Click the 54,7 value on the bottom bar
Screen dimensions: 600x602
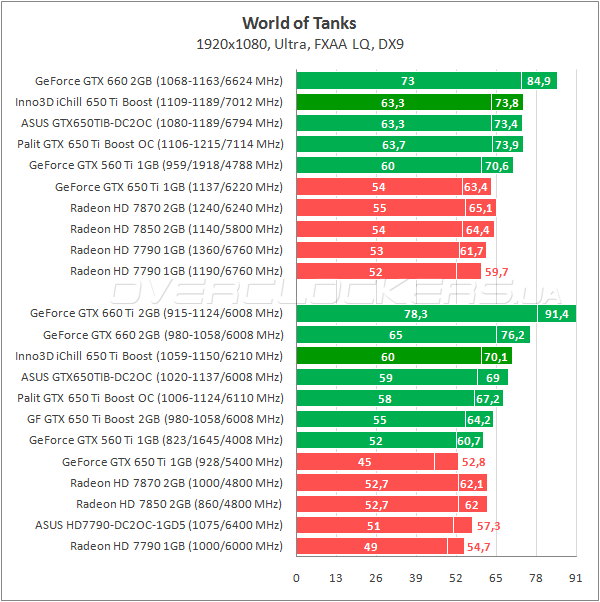click(478, 546)
